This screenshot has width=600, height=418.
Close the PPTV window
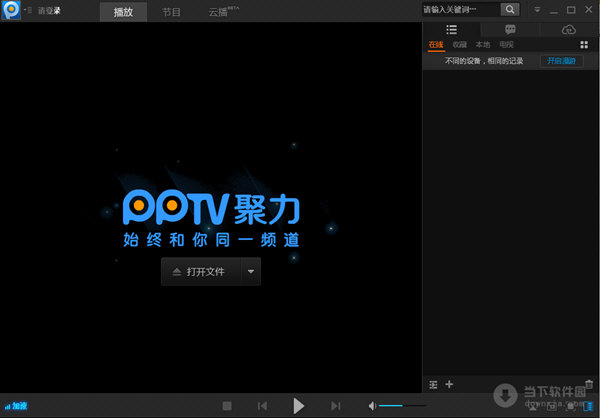[x=589, y=10]
